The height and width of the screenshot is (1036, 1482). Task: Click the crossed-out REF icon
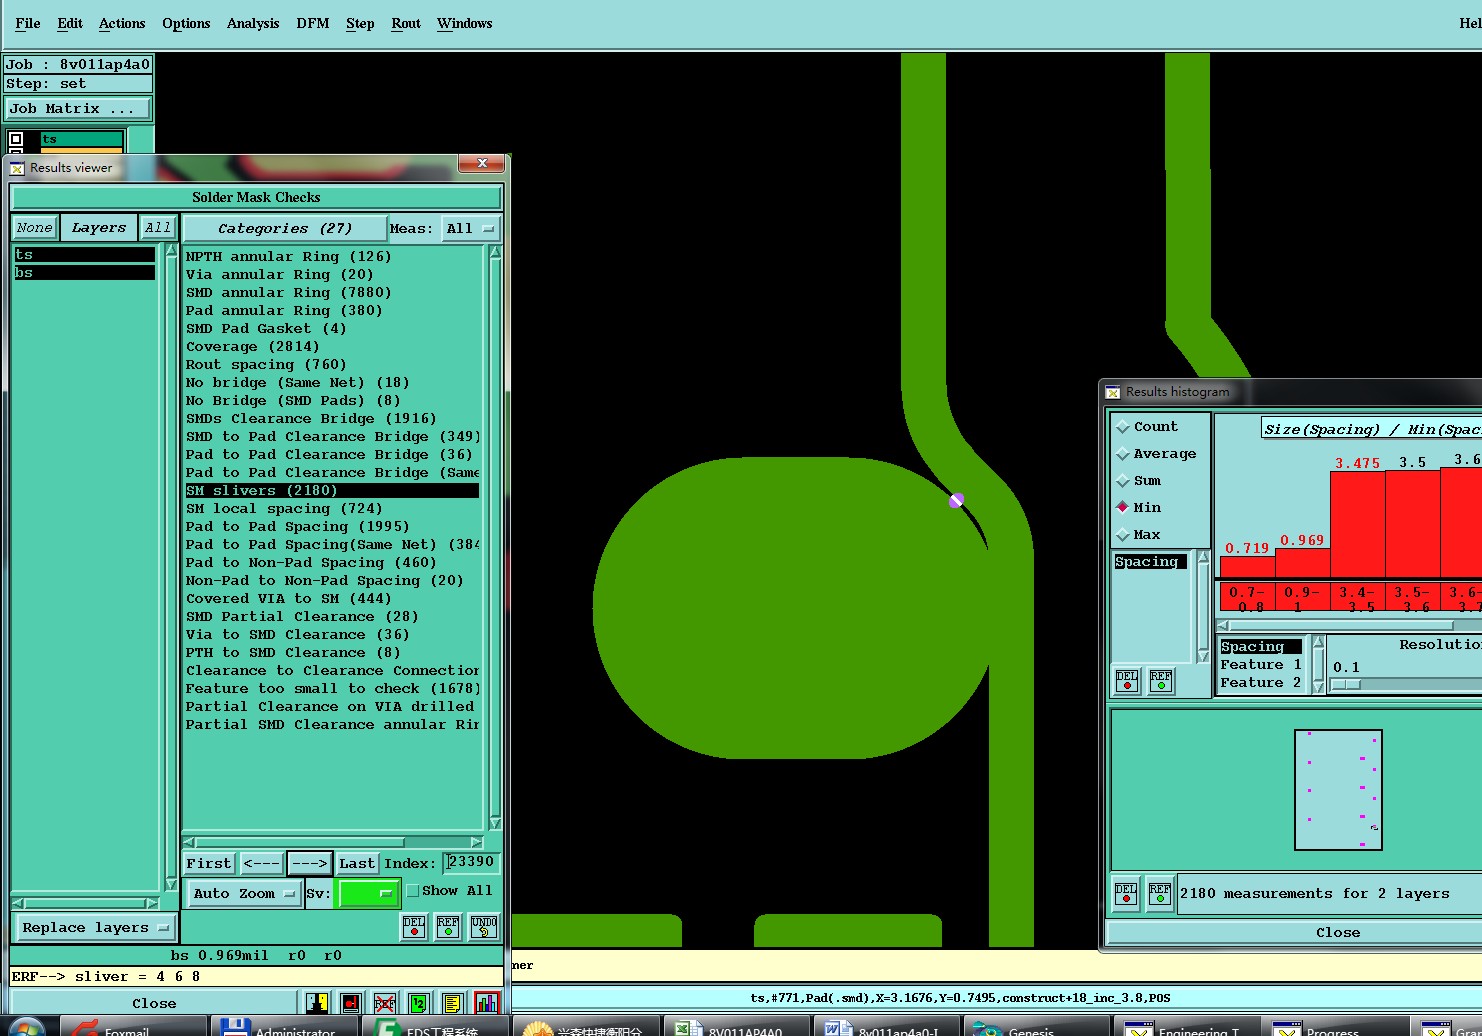(385, 1002)
